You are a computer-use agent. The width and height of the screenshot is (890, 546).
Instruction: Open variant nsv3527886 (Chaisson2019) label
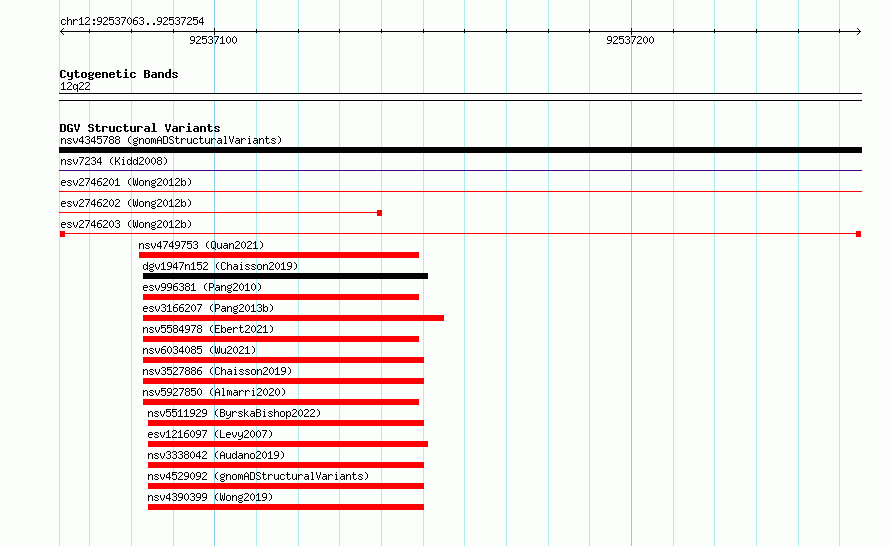coord(217,371)
